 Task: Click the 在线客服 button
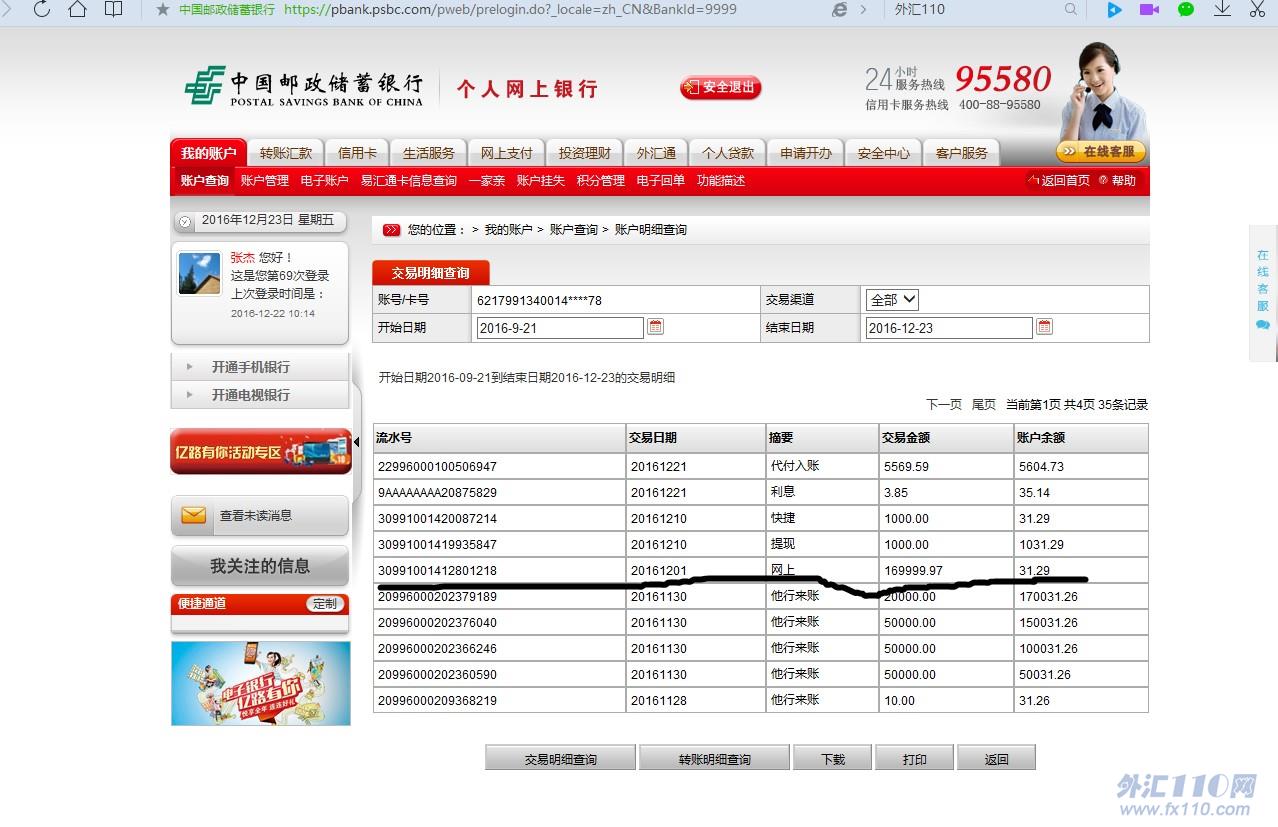tap(1101, 152)
